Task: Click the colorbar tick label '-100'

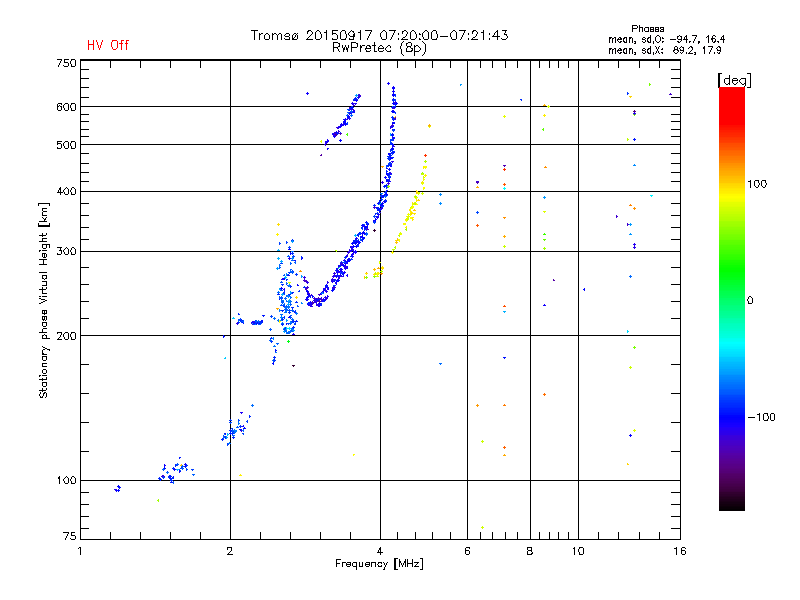Action: coord(761,417)
